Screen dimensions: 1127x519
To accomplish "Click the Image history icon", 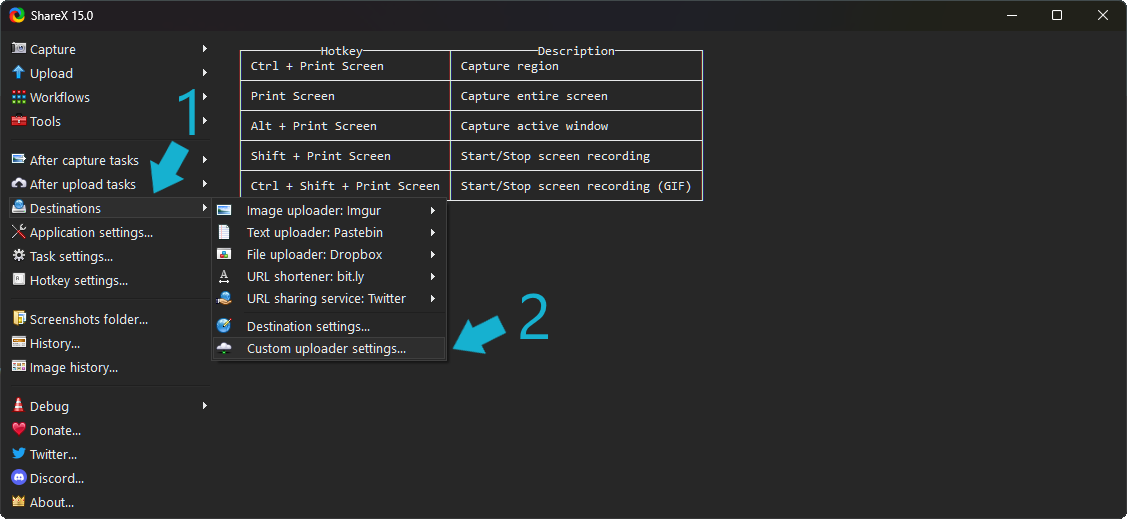I will pos(19,367).
